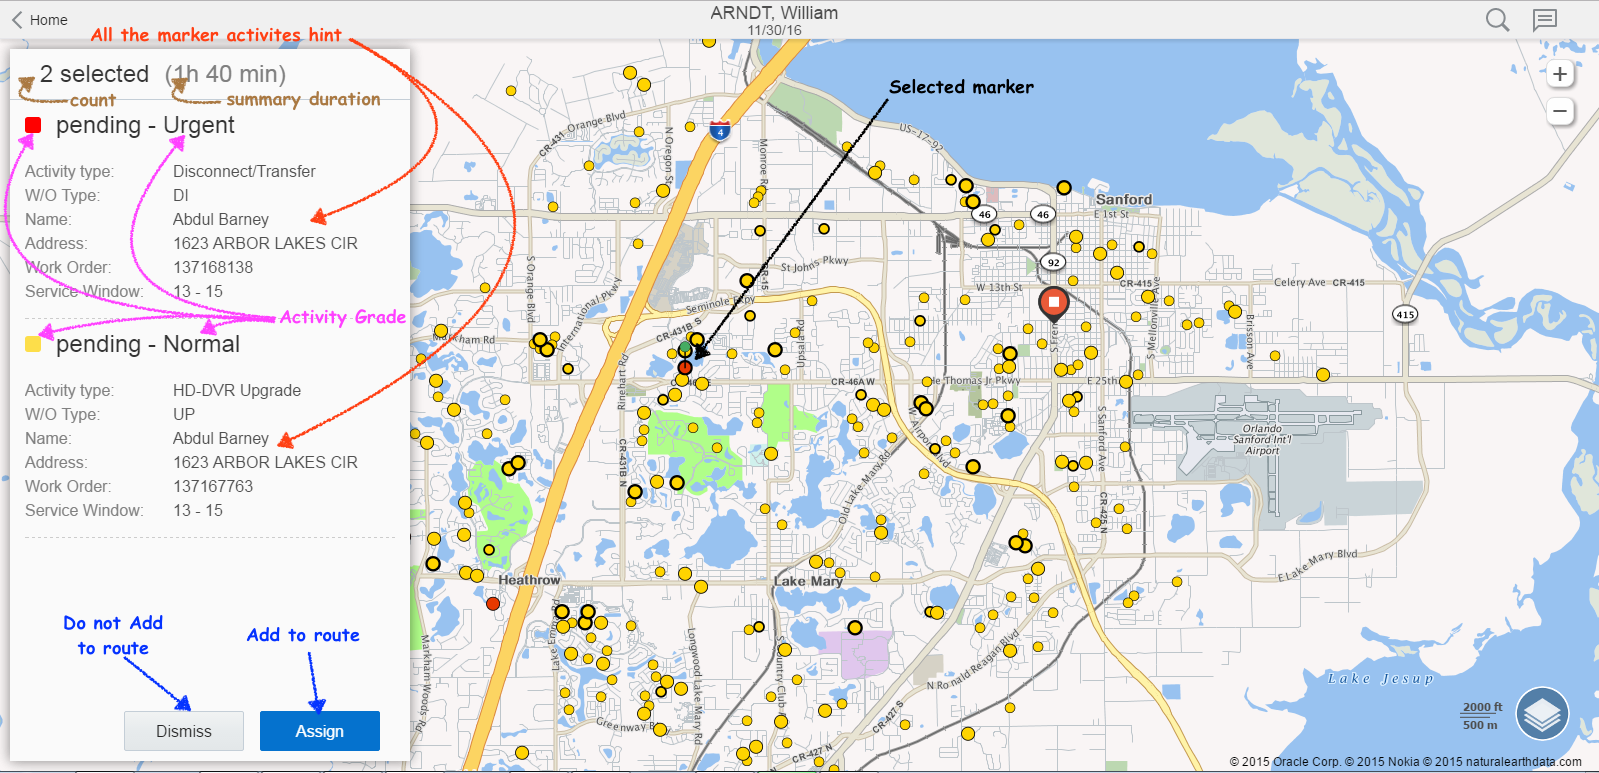
Task: Click the 'HD-DVR Upgrade' activity type value
Action: [237, 390]
